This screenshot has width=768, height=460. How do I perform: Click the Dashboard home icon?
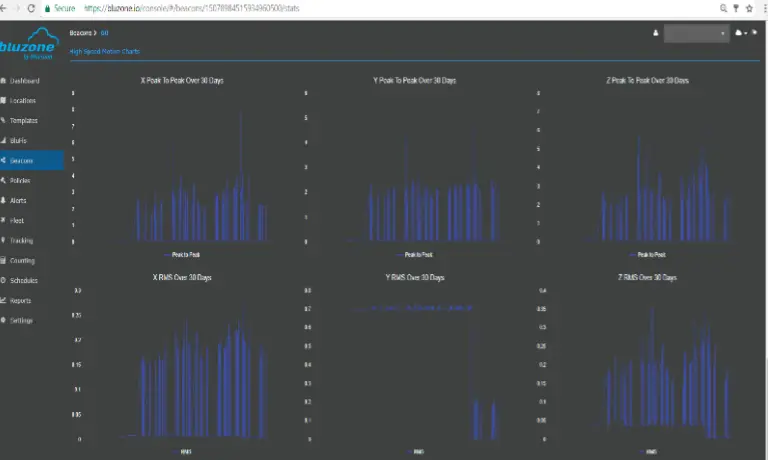click(3, 80)
